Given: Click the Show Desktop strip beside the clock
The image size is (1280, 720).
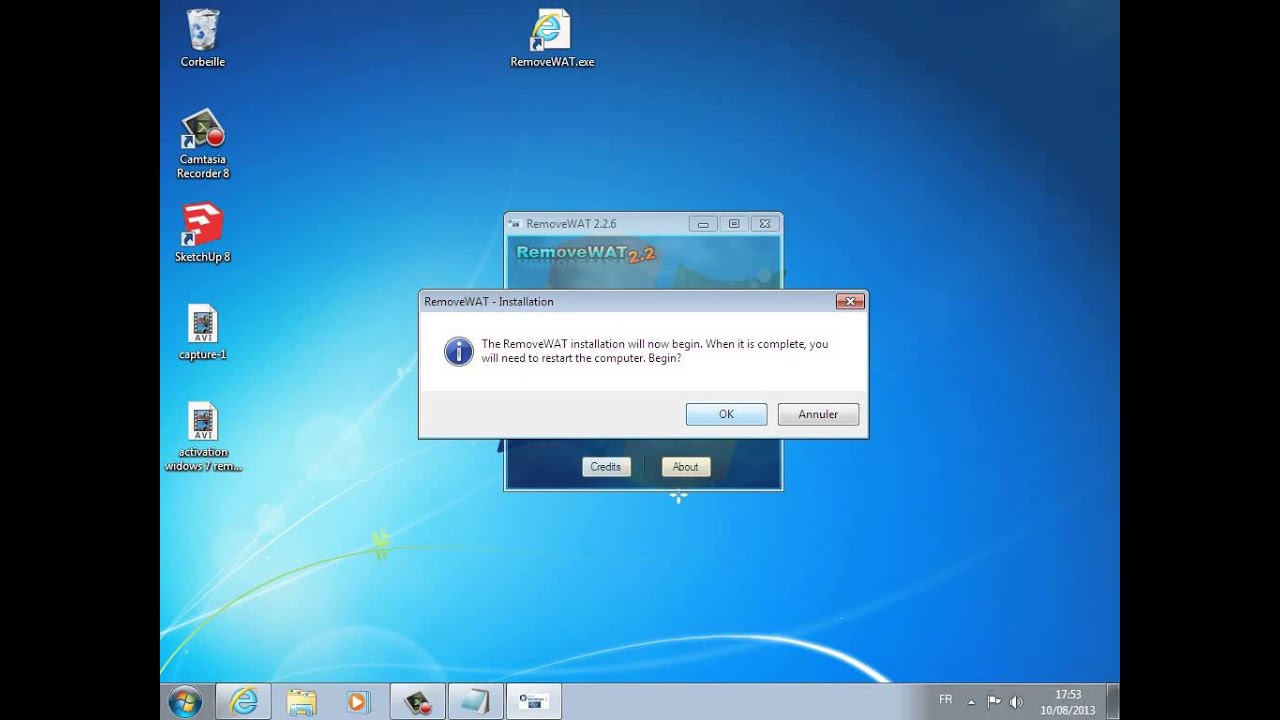Looking at the screenshot, I should [1113, 701].
